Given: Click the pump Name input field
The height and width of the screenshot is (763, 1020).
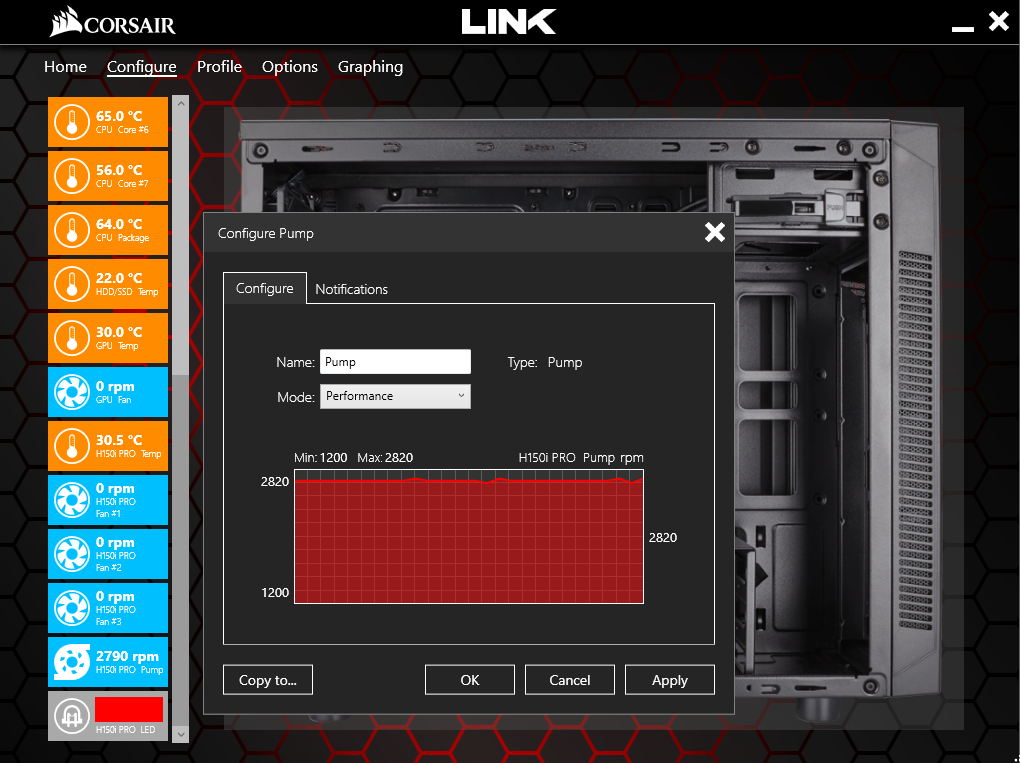Looking at the screenshot, I should [x=395, y=362].
